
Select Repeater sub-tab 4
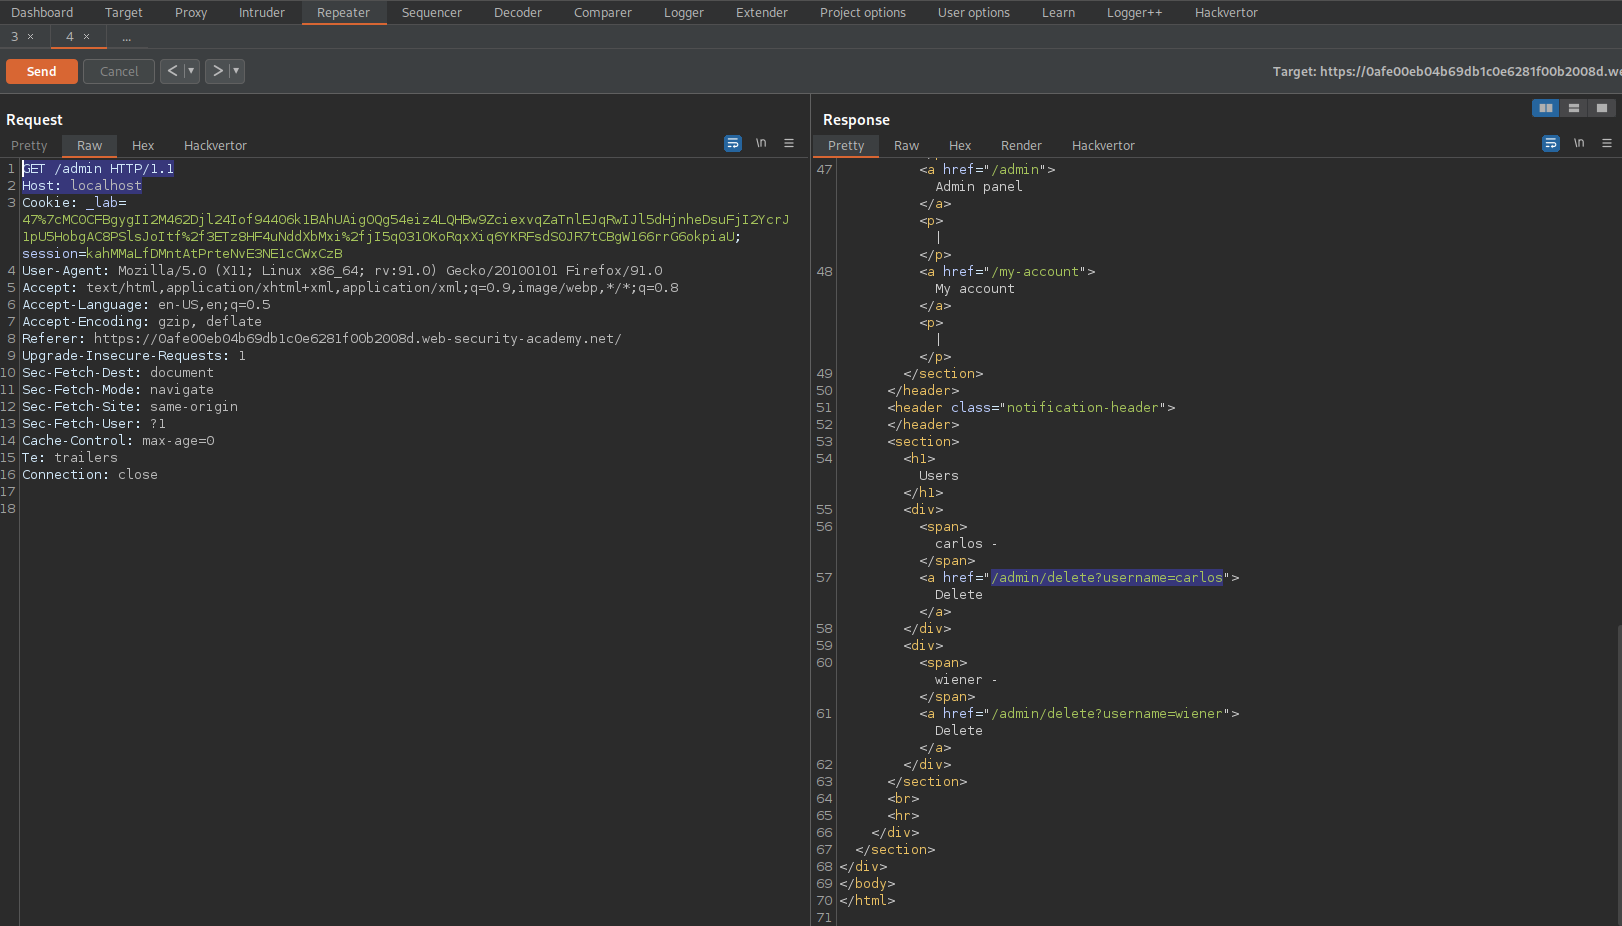[x=70, y=37]
